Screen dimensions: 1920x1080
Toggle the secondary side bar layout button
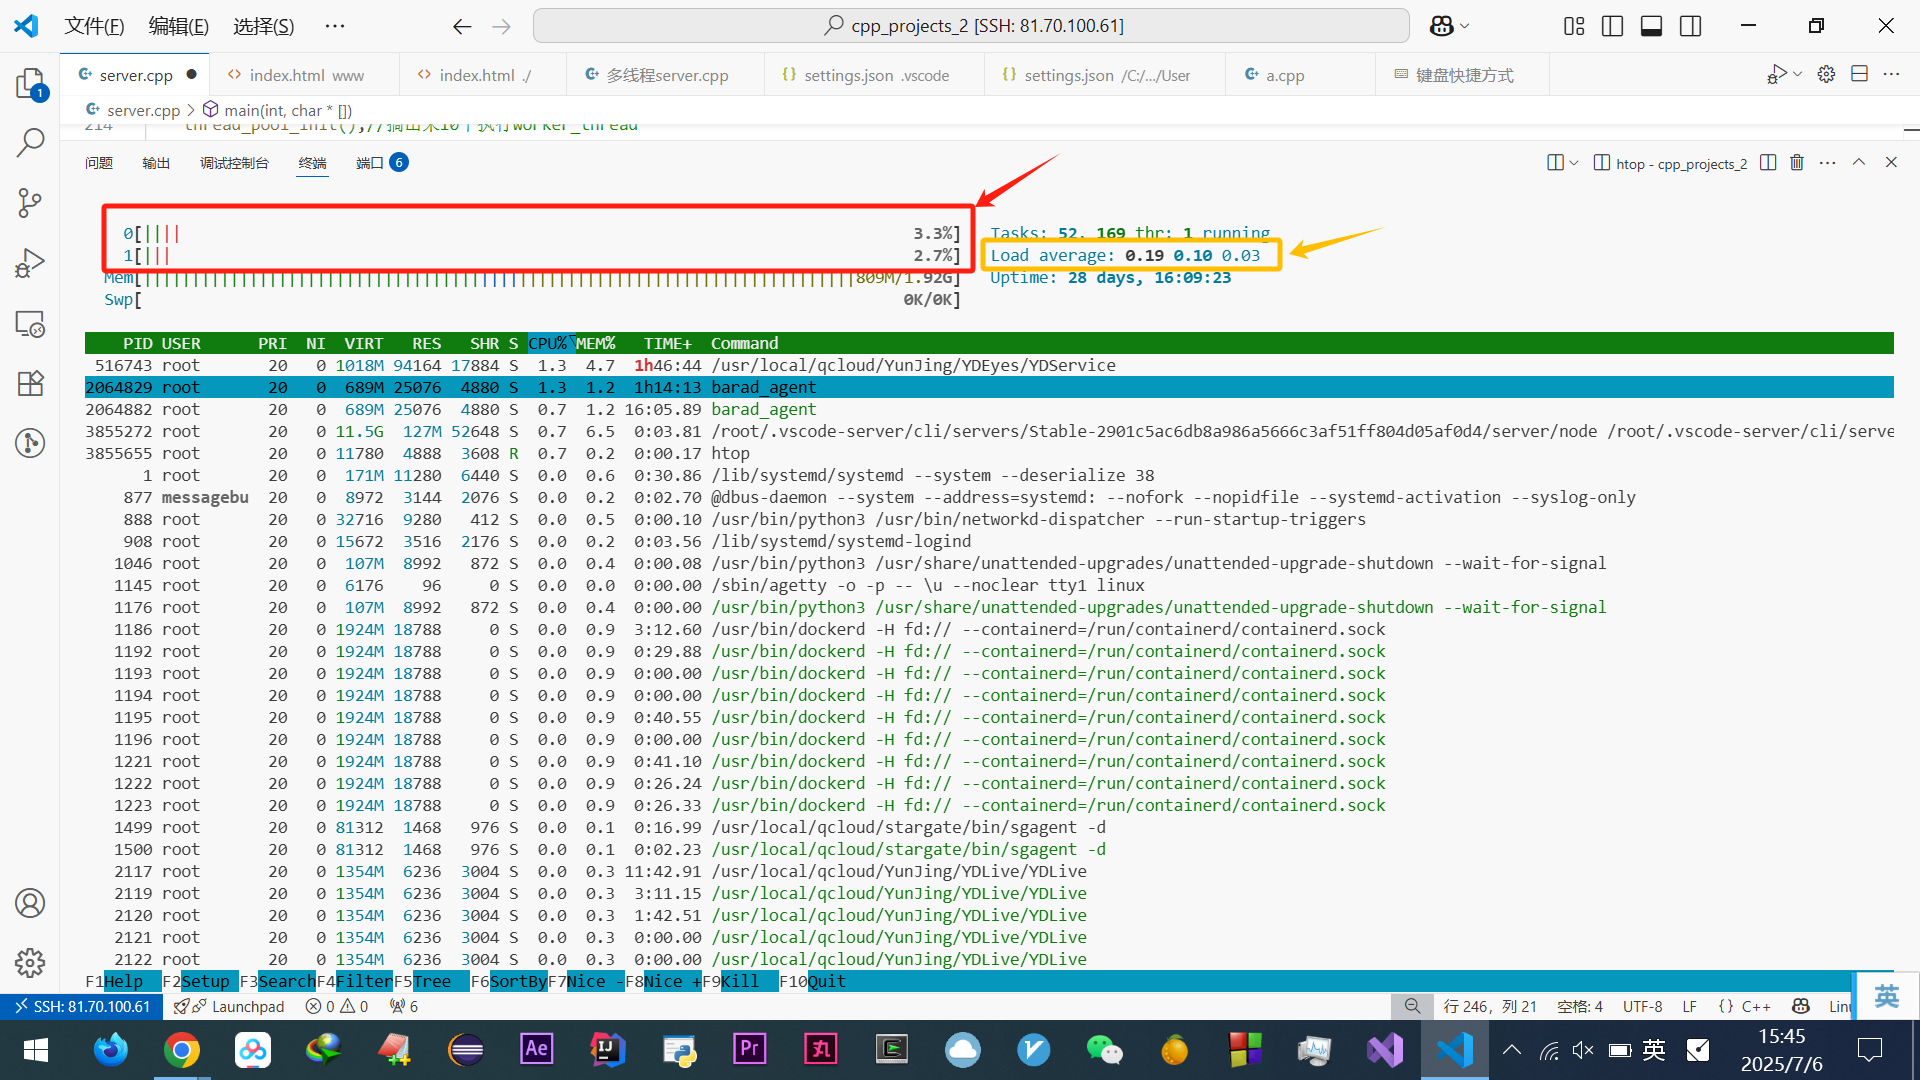pos(1690,26)
